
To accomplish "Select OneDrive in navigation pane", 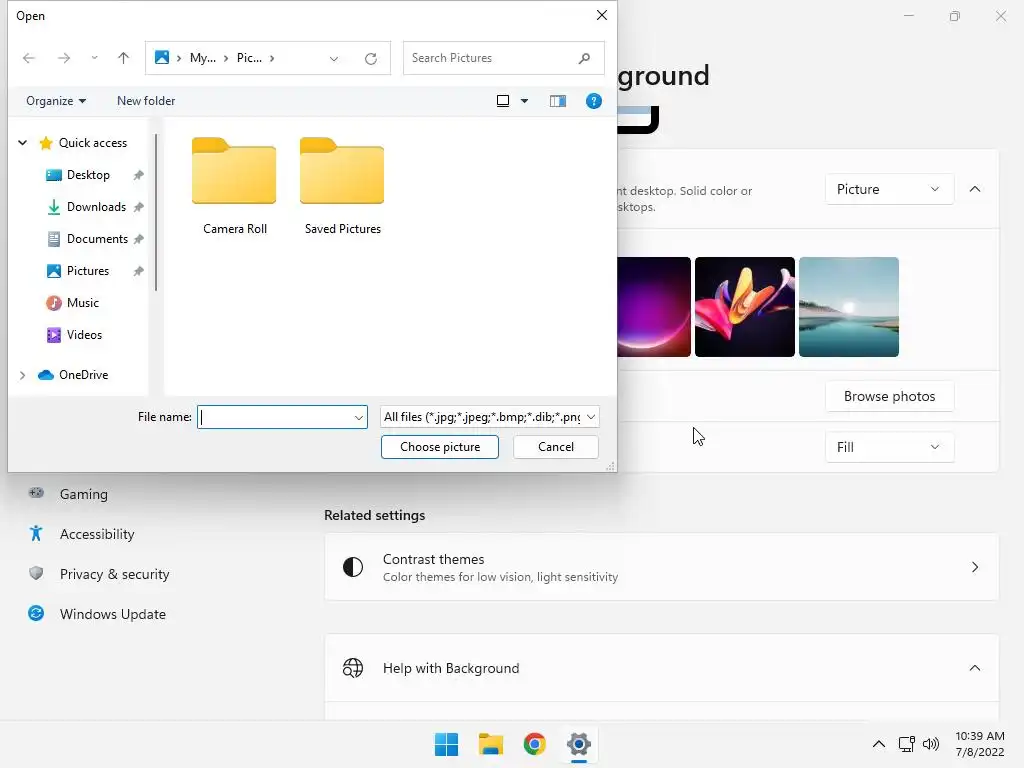I will [83, 375].
